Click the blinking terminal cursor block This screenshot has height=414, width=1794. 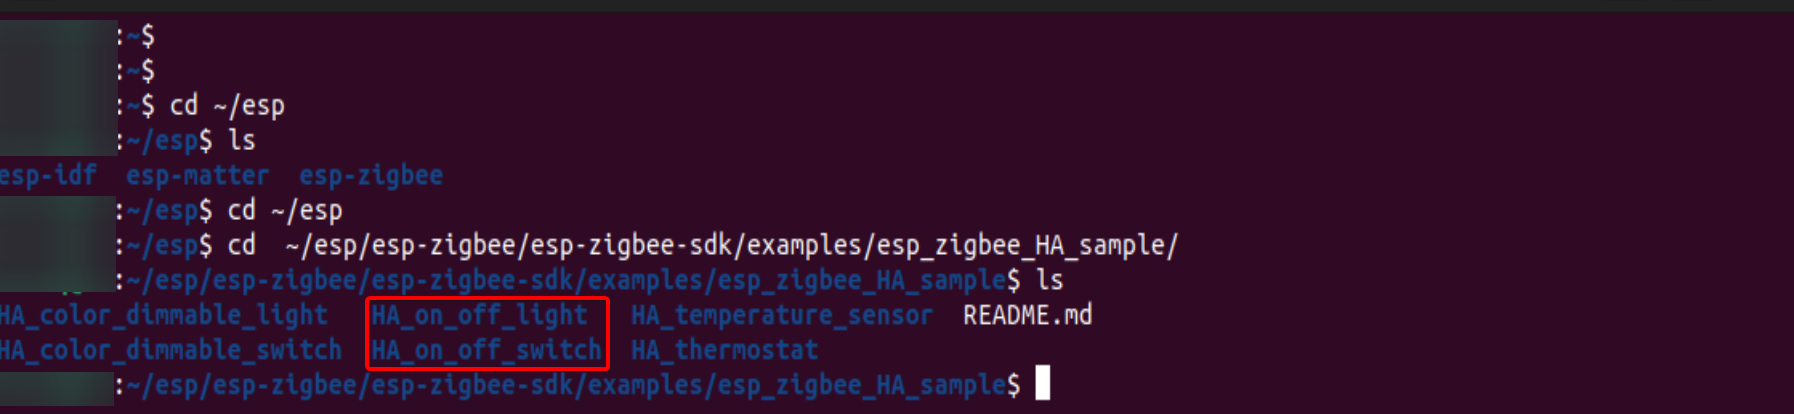(x=1043, y=384)
